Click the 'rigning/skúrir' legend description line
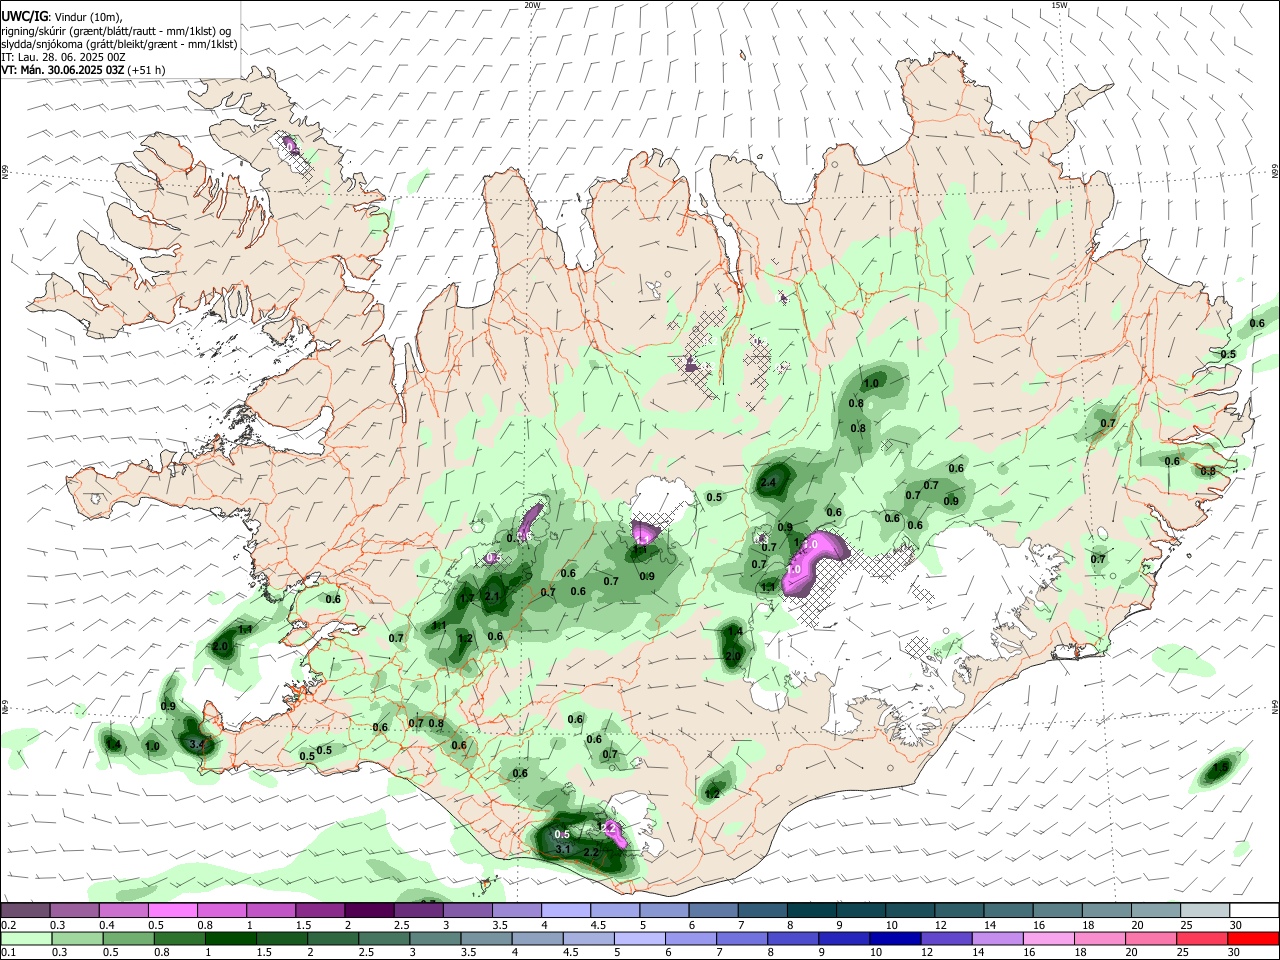 115,31
